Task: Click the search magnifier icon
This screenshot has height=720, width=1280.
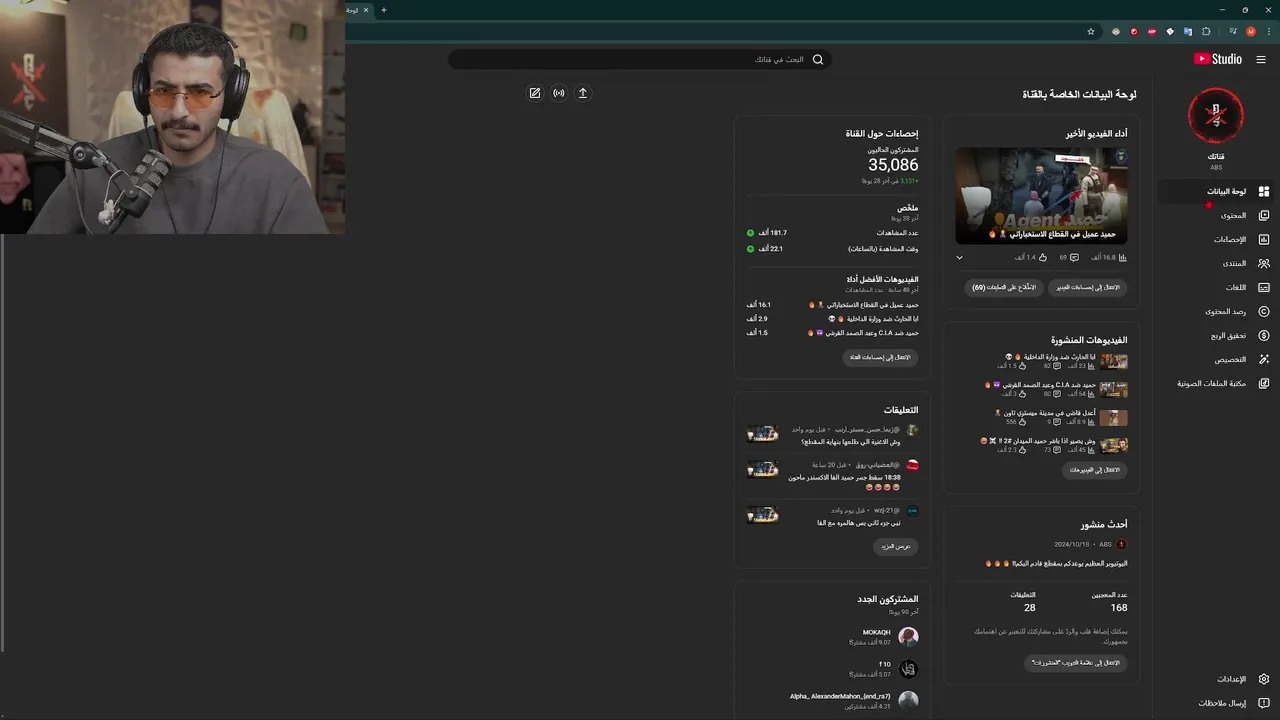Action: pos(818,60)
